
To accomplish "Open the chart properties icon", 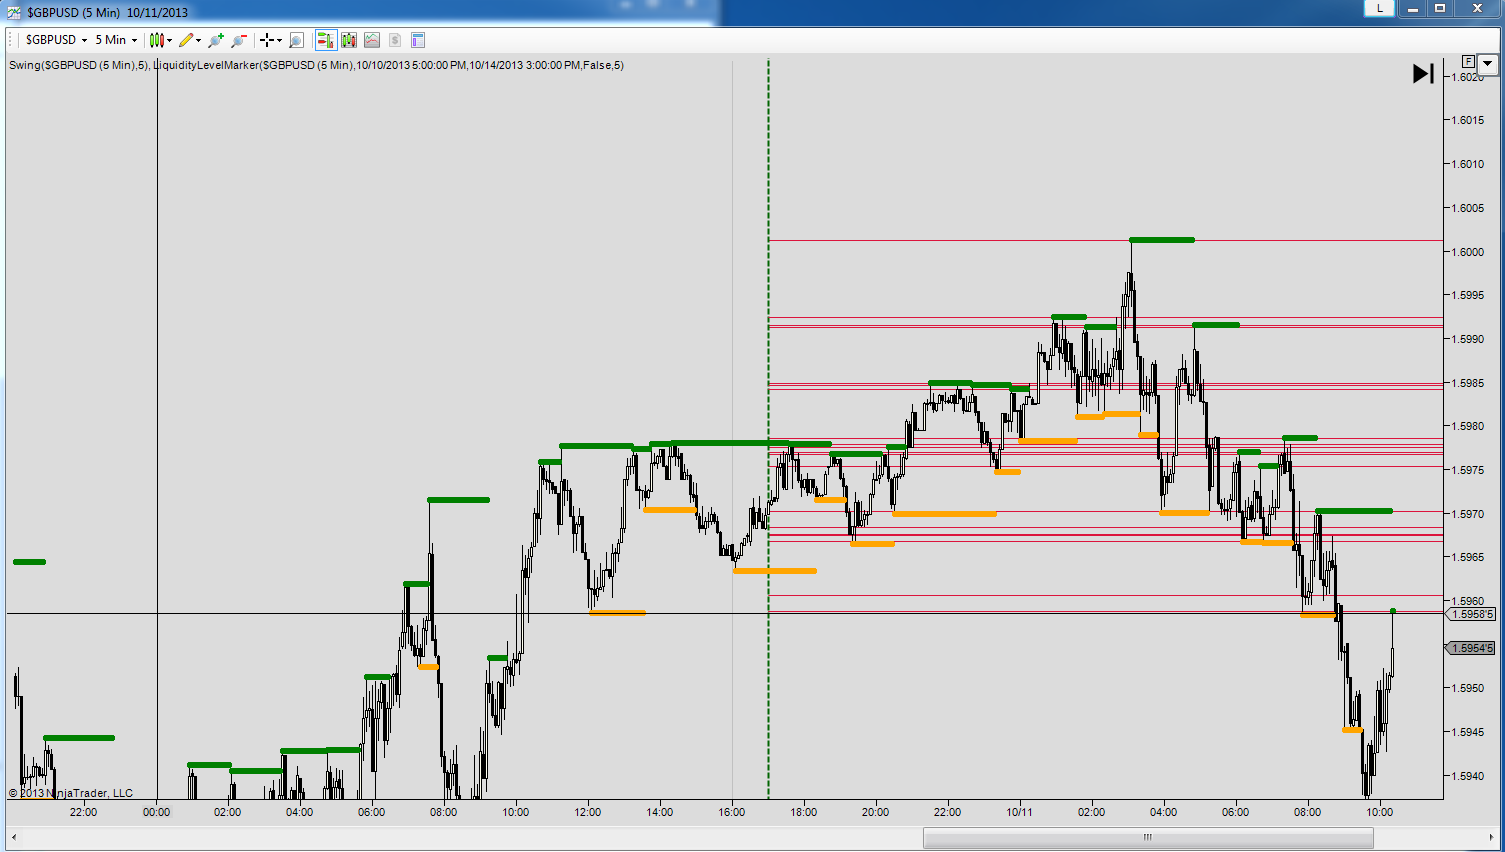I will pyautogui.click(x=418, y=40).
